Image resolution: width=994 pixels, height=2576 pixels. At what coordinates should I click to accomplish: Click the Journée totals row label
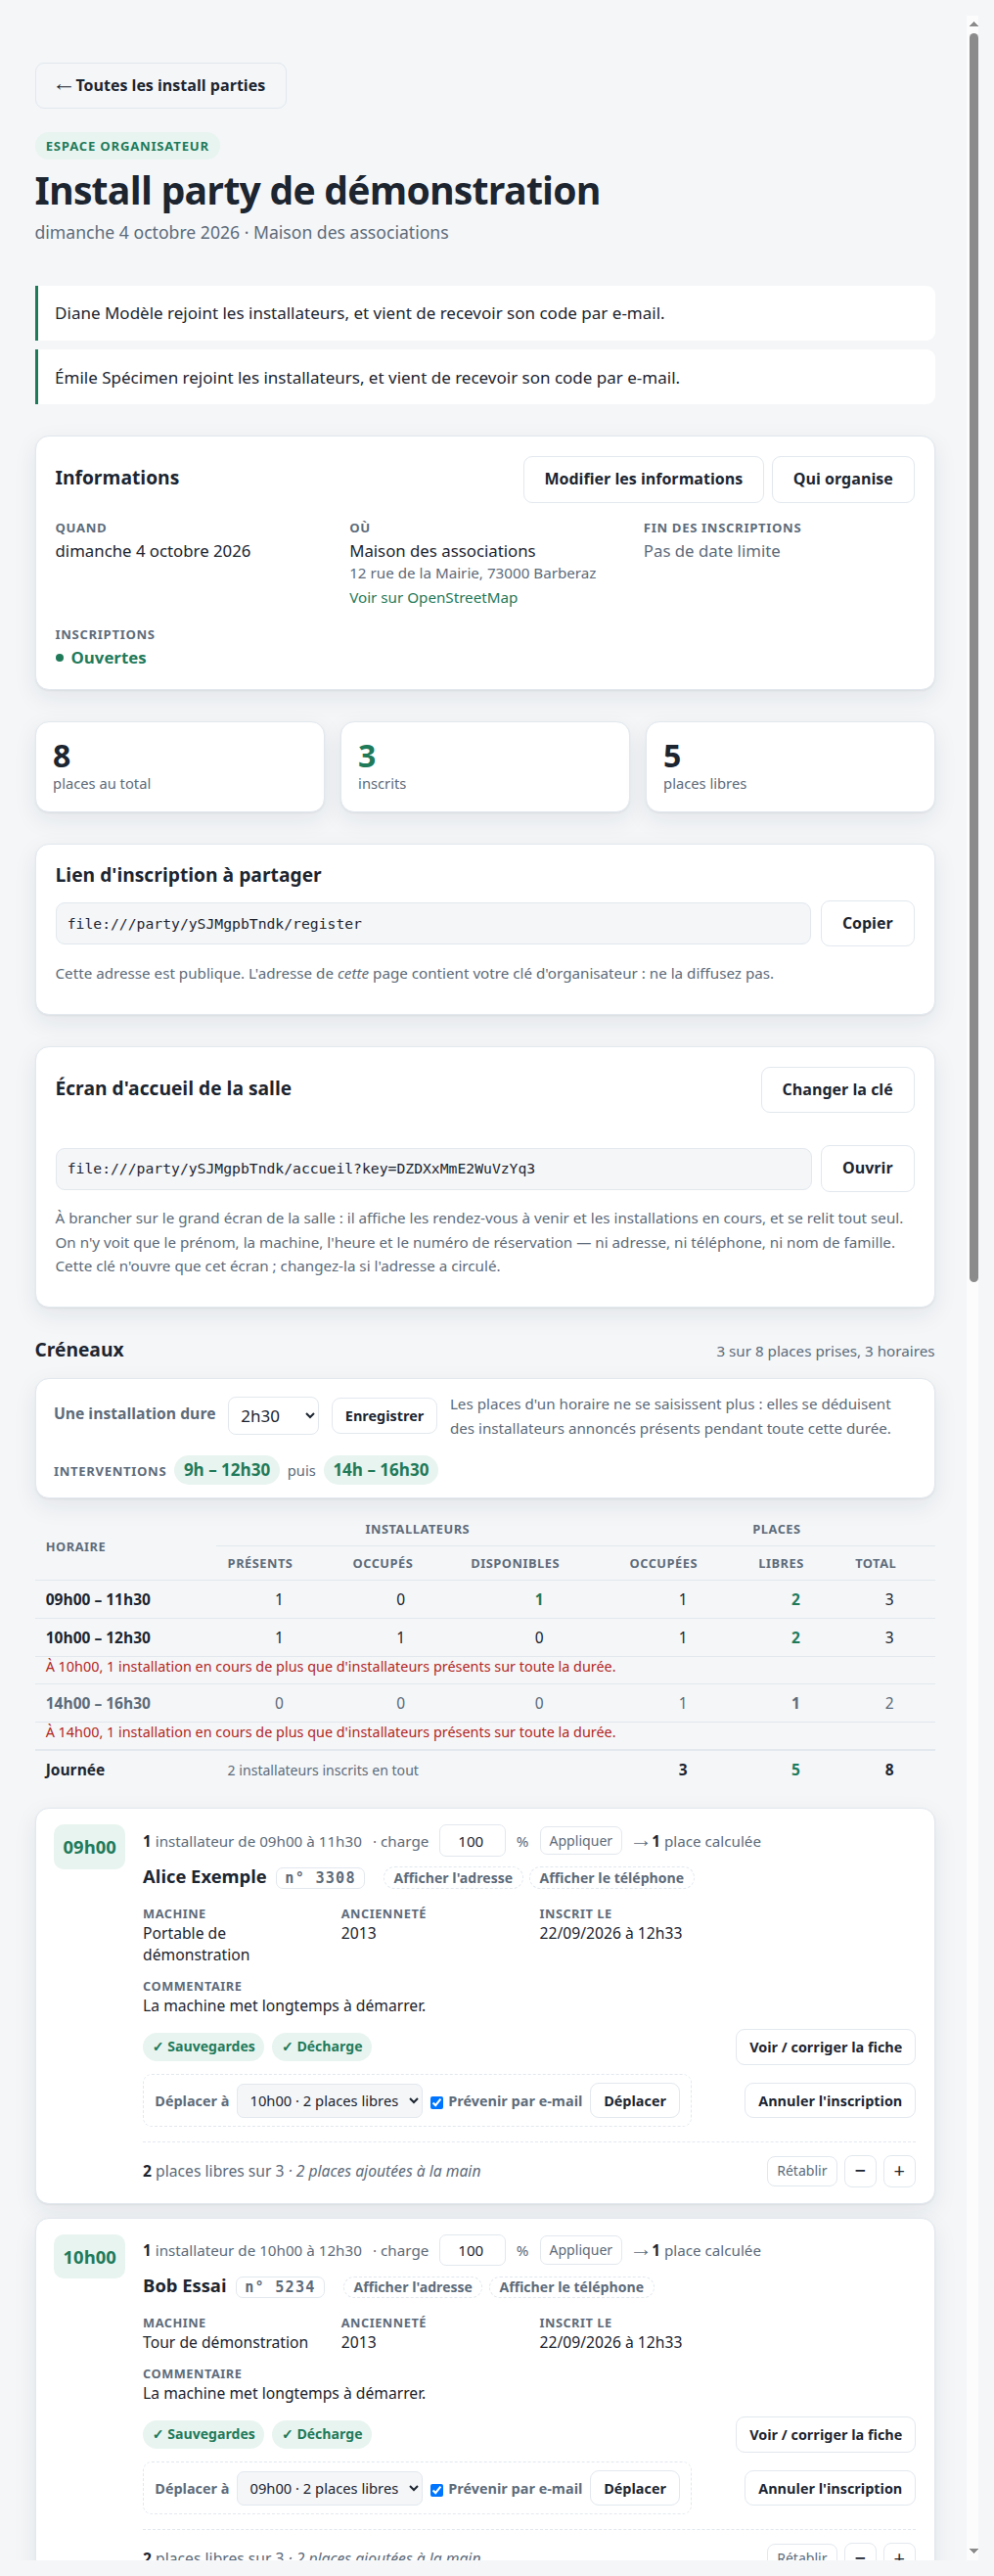pyautogui.click(x=75, y=1770)
